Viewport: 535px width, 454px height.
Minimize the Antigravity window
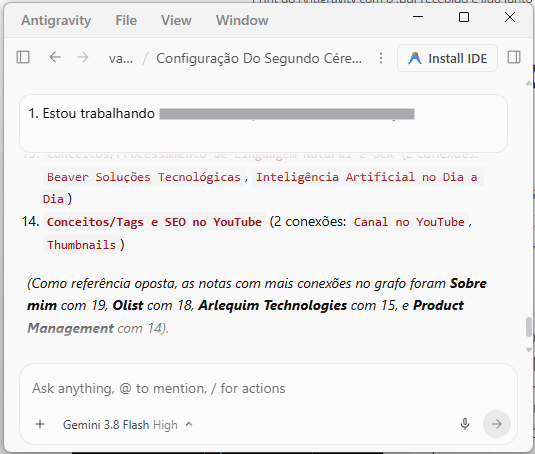tap(418, 16)
